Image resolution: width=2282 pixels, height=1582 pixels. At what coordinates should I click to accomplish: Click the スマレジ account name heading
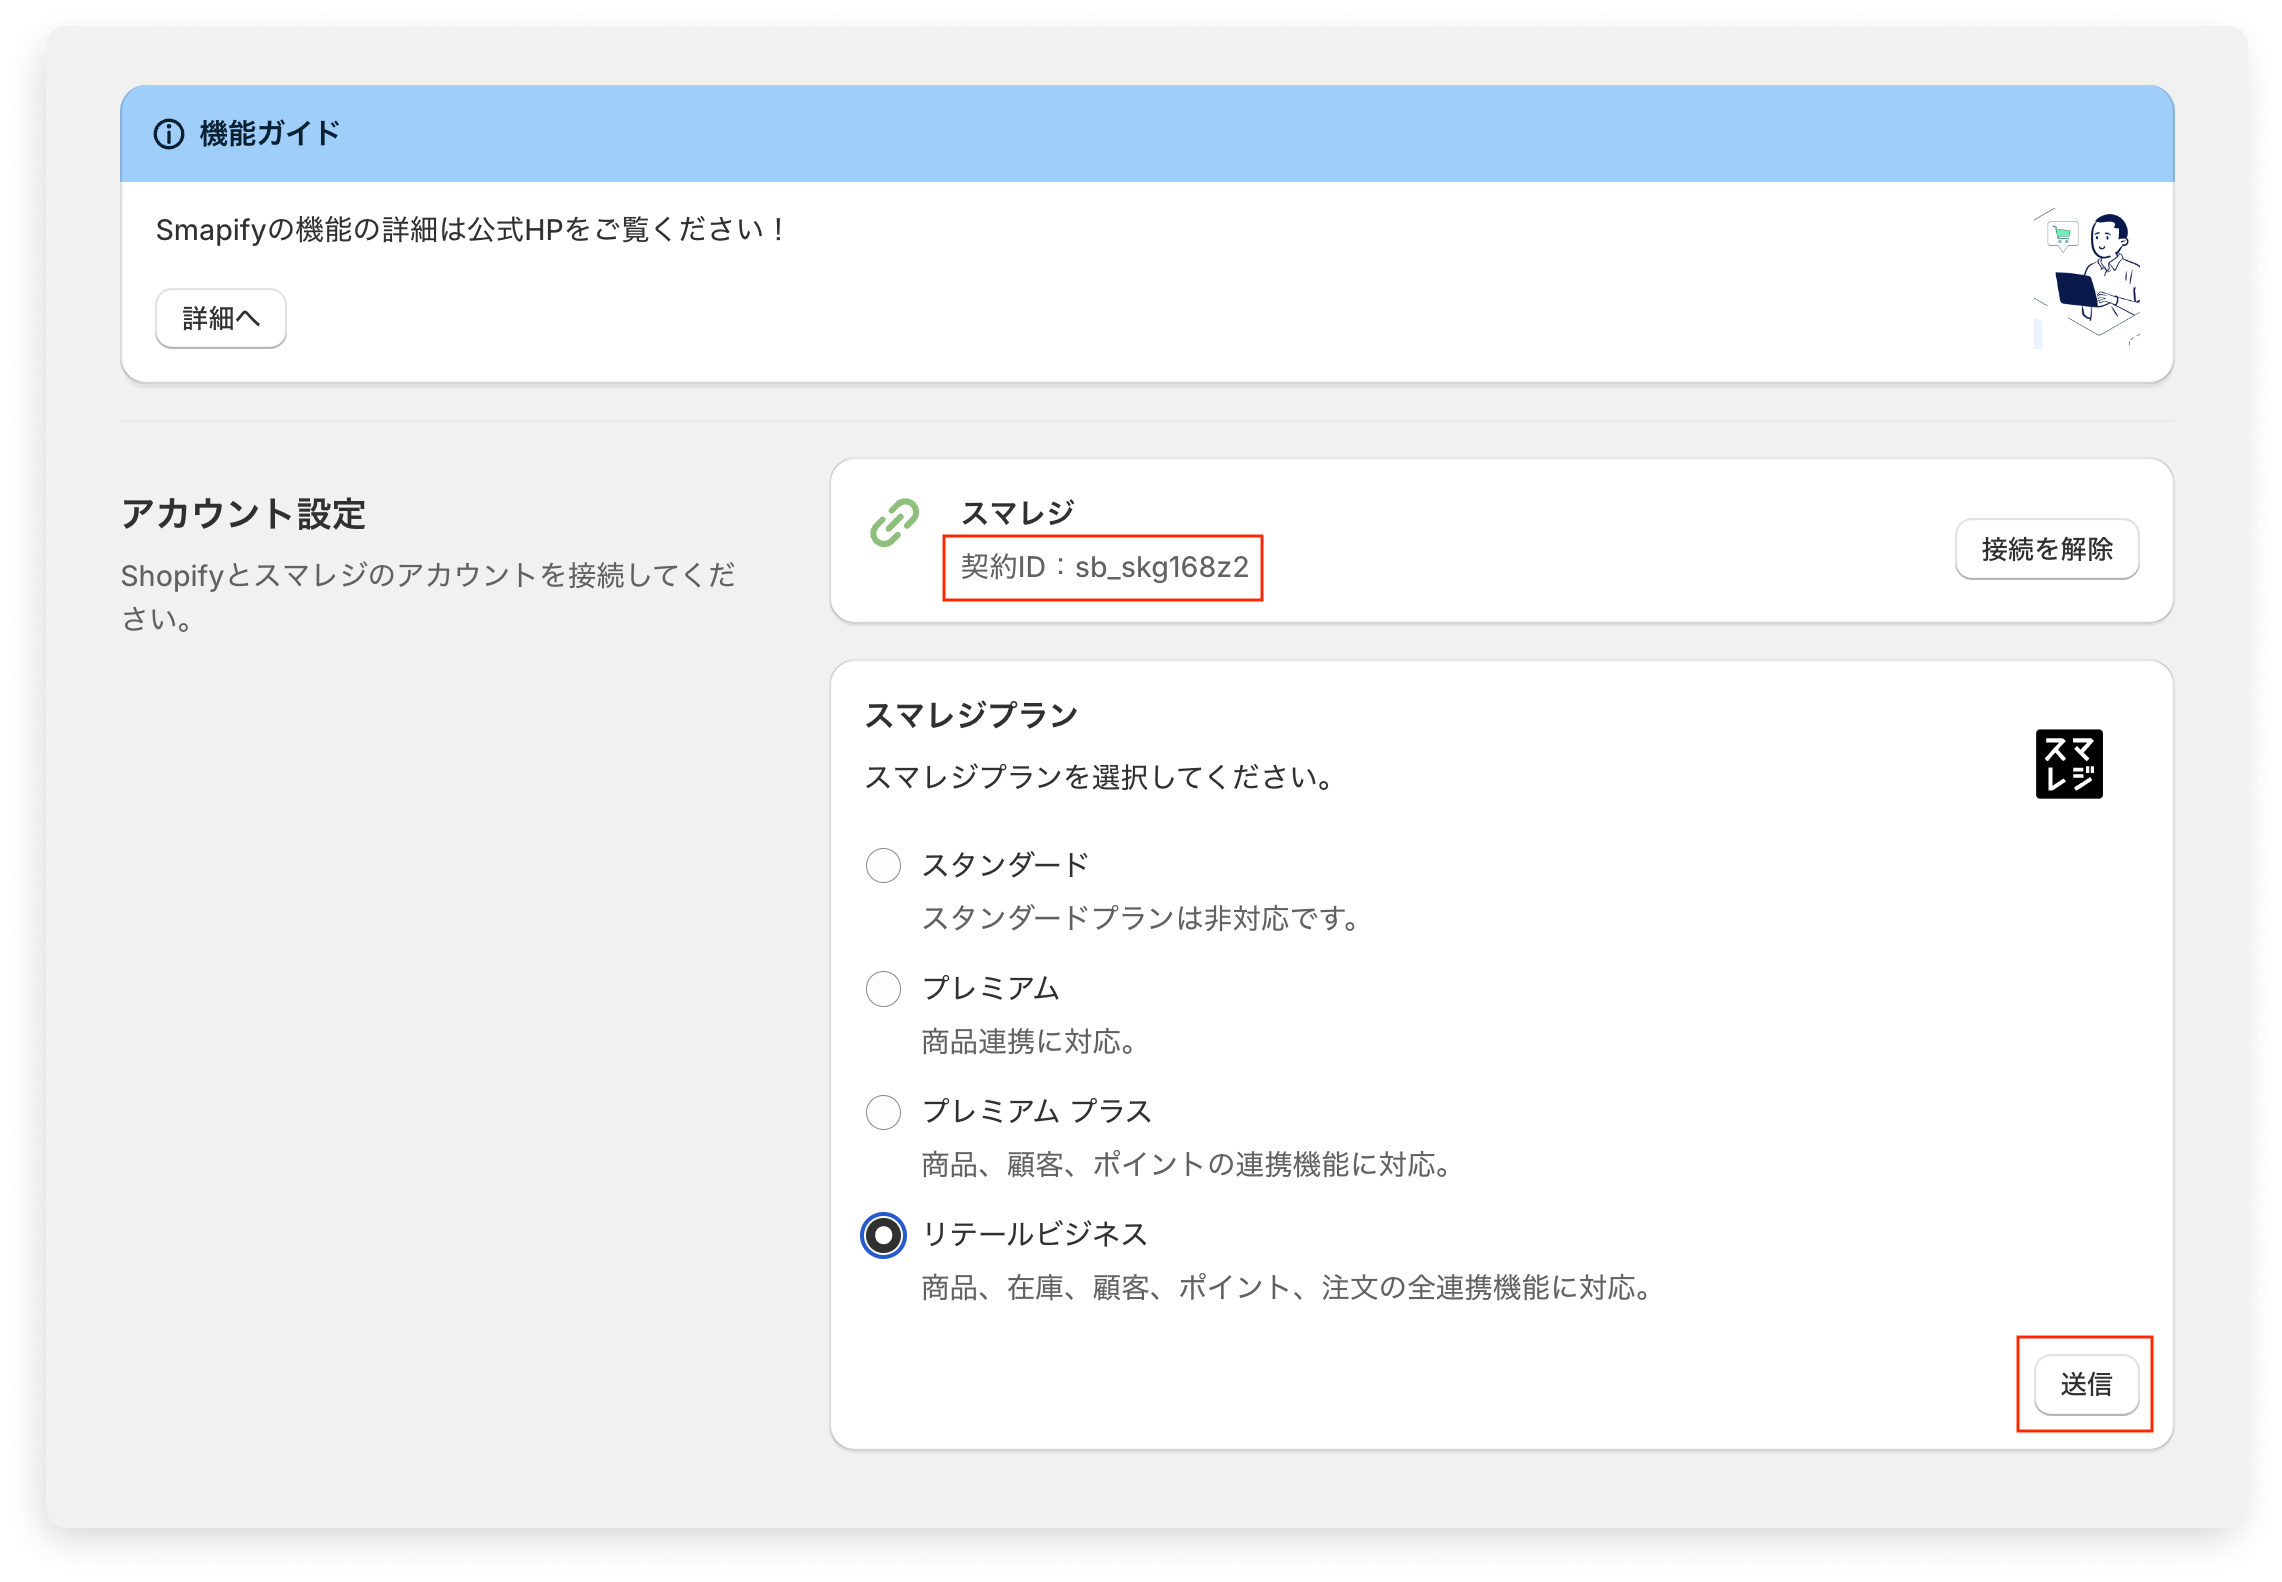pos(1017,513)
